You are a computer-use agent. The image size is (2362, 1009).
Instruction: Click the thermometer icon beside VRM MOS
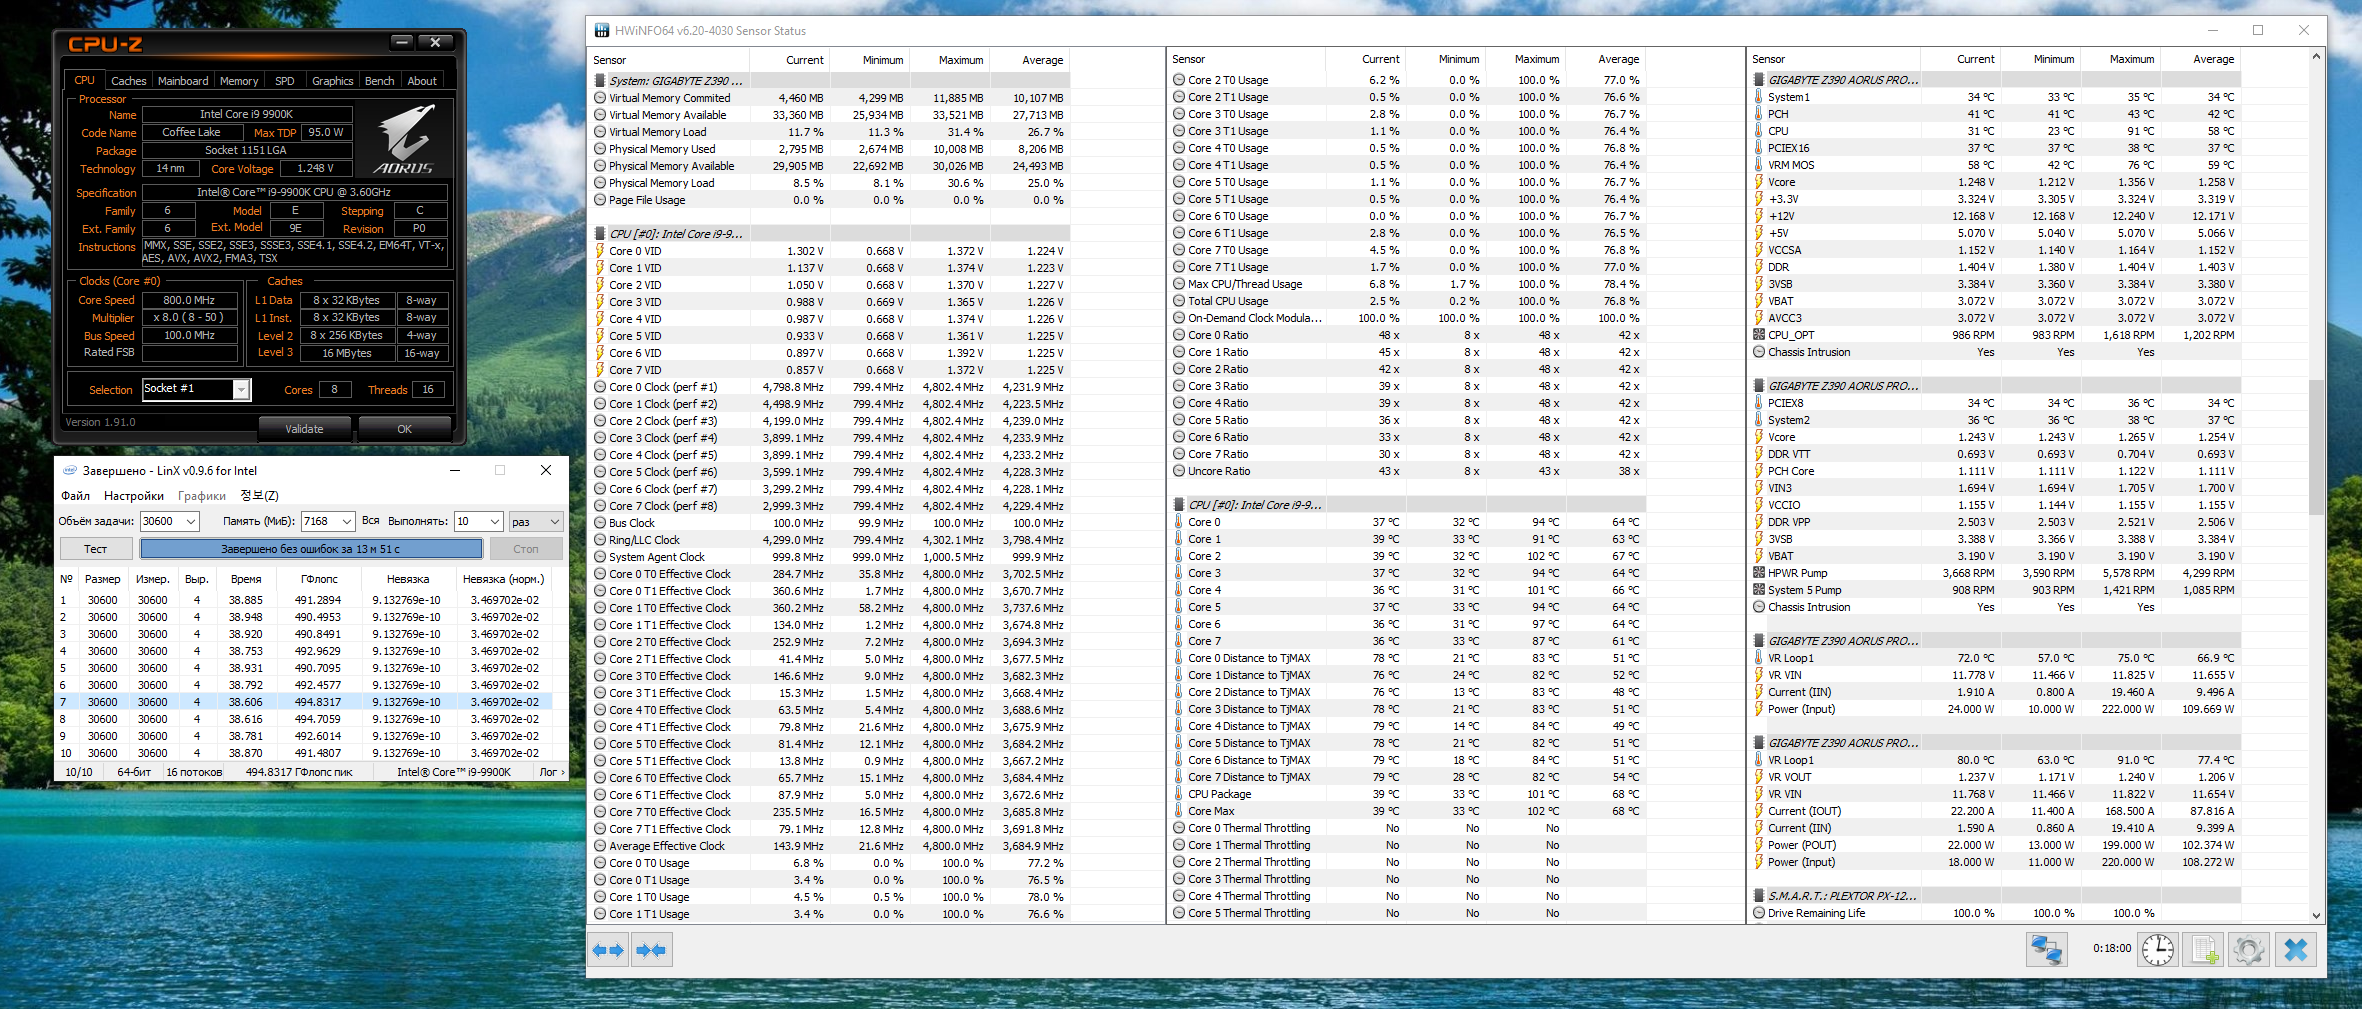(x=1759, y=165)
